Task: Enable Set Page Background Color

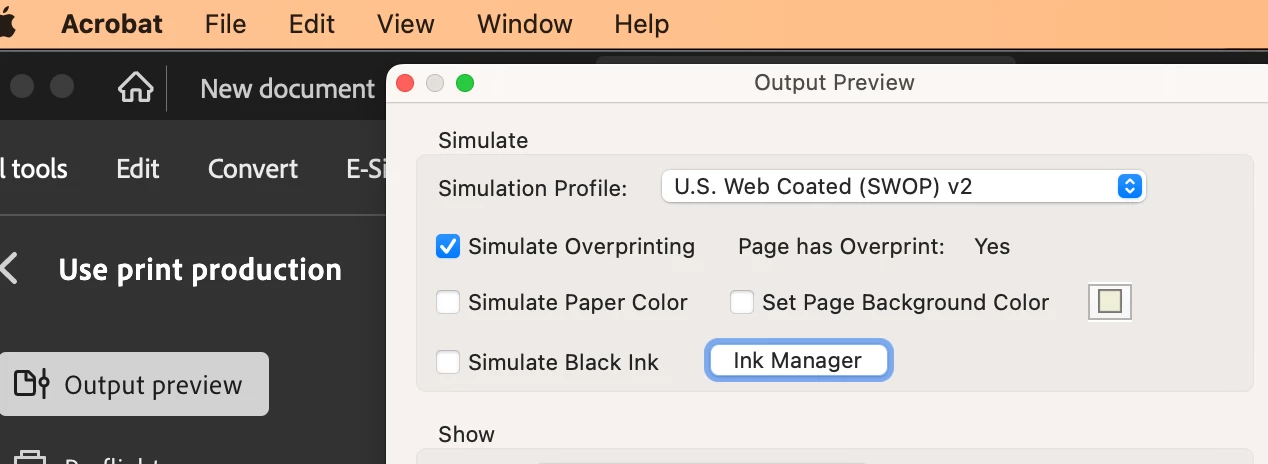Action: [741, 302]
